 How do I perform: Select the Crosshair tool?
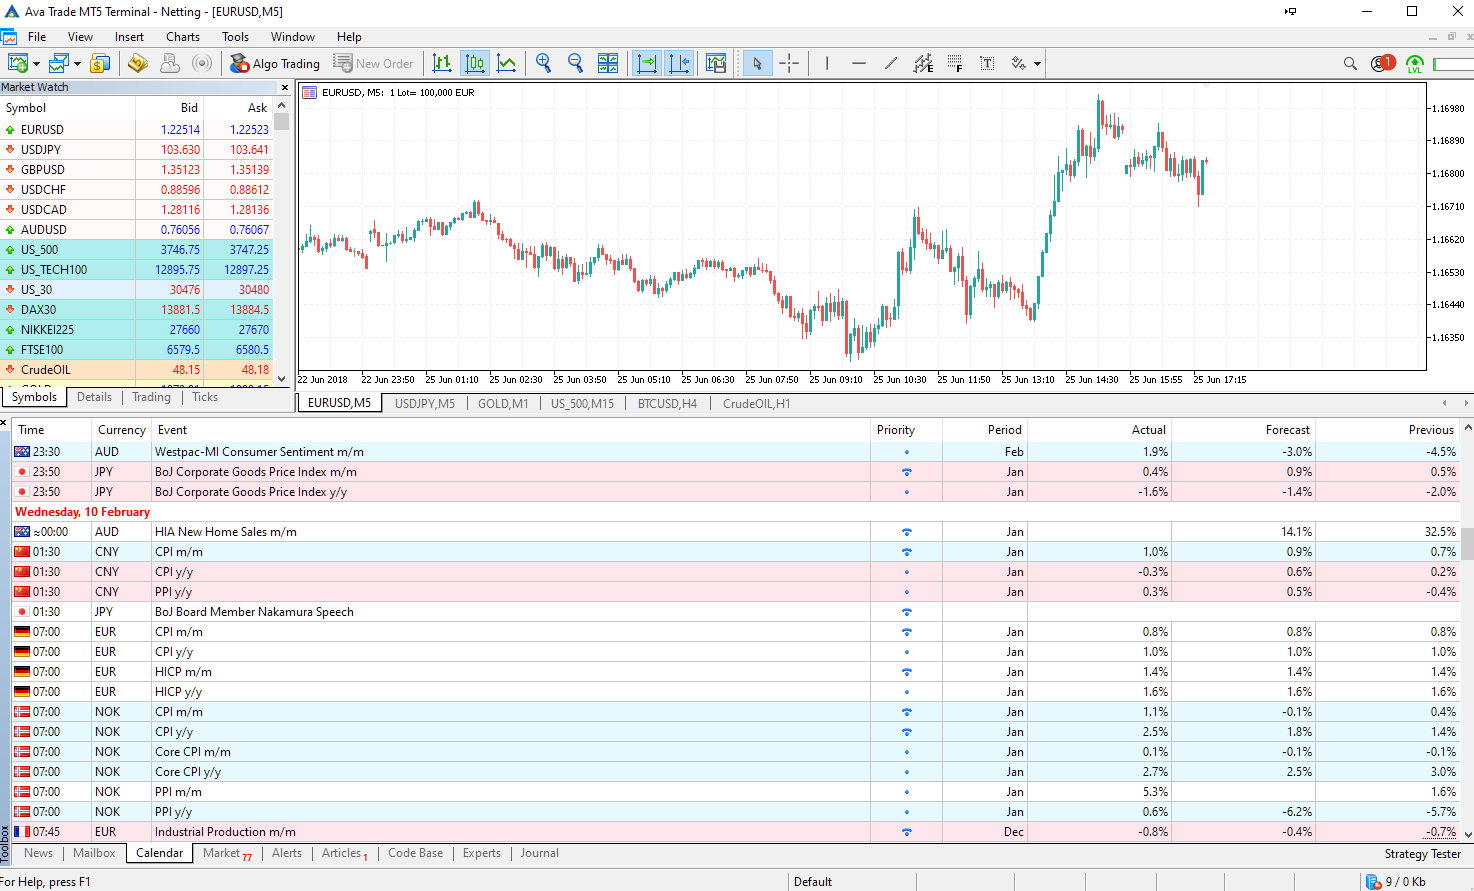[x=789, y=62]
